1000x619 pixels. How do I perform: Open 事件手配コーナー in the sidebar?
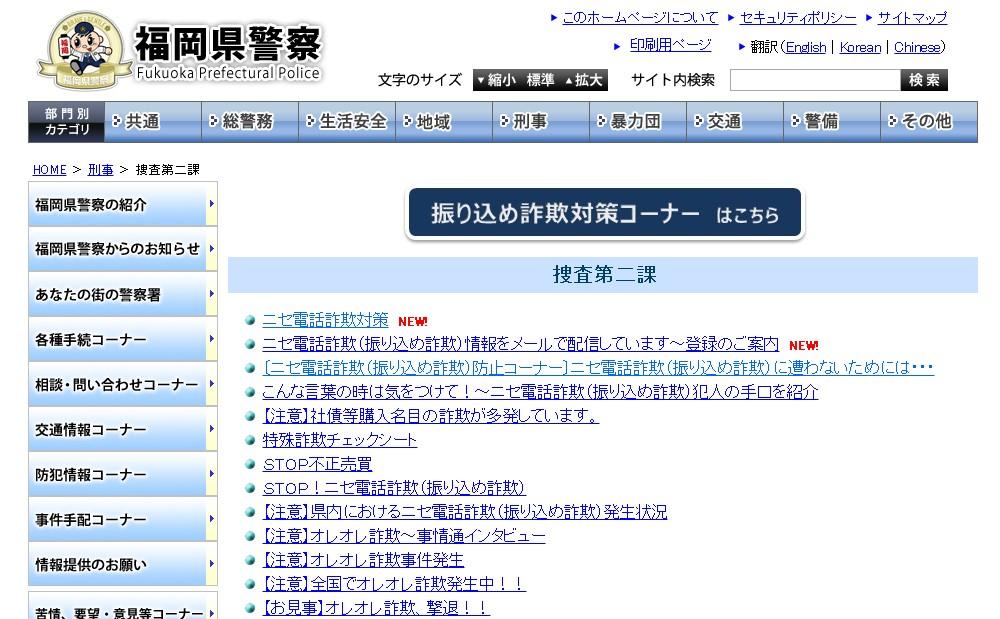[x=122, y=520]
